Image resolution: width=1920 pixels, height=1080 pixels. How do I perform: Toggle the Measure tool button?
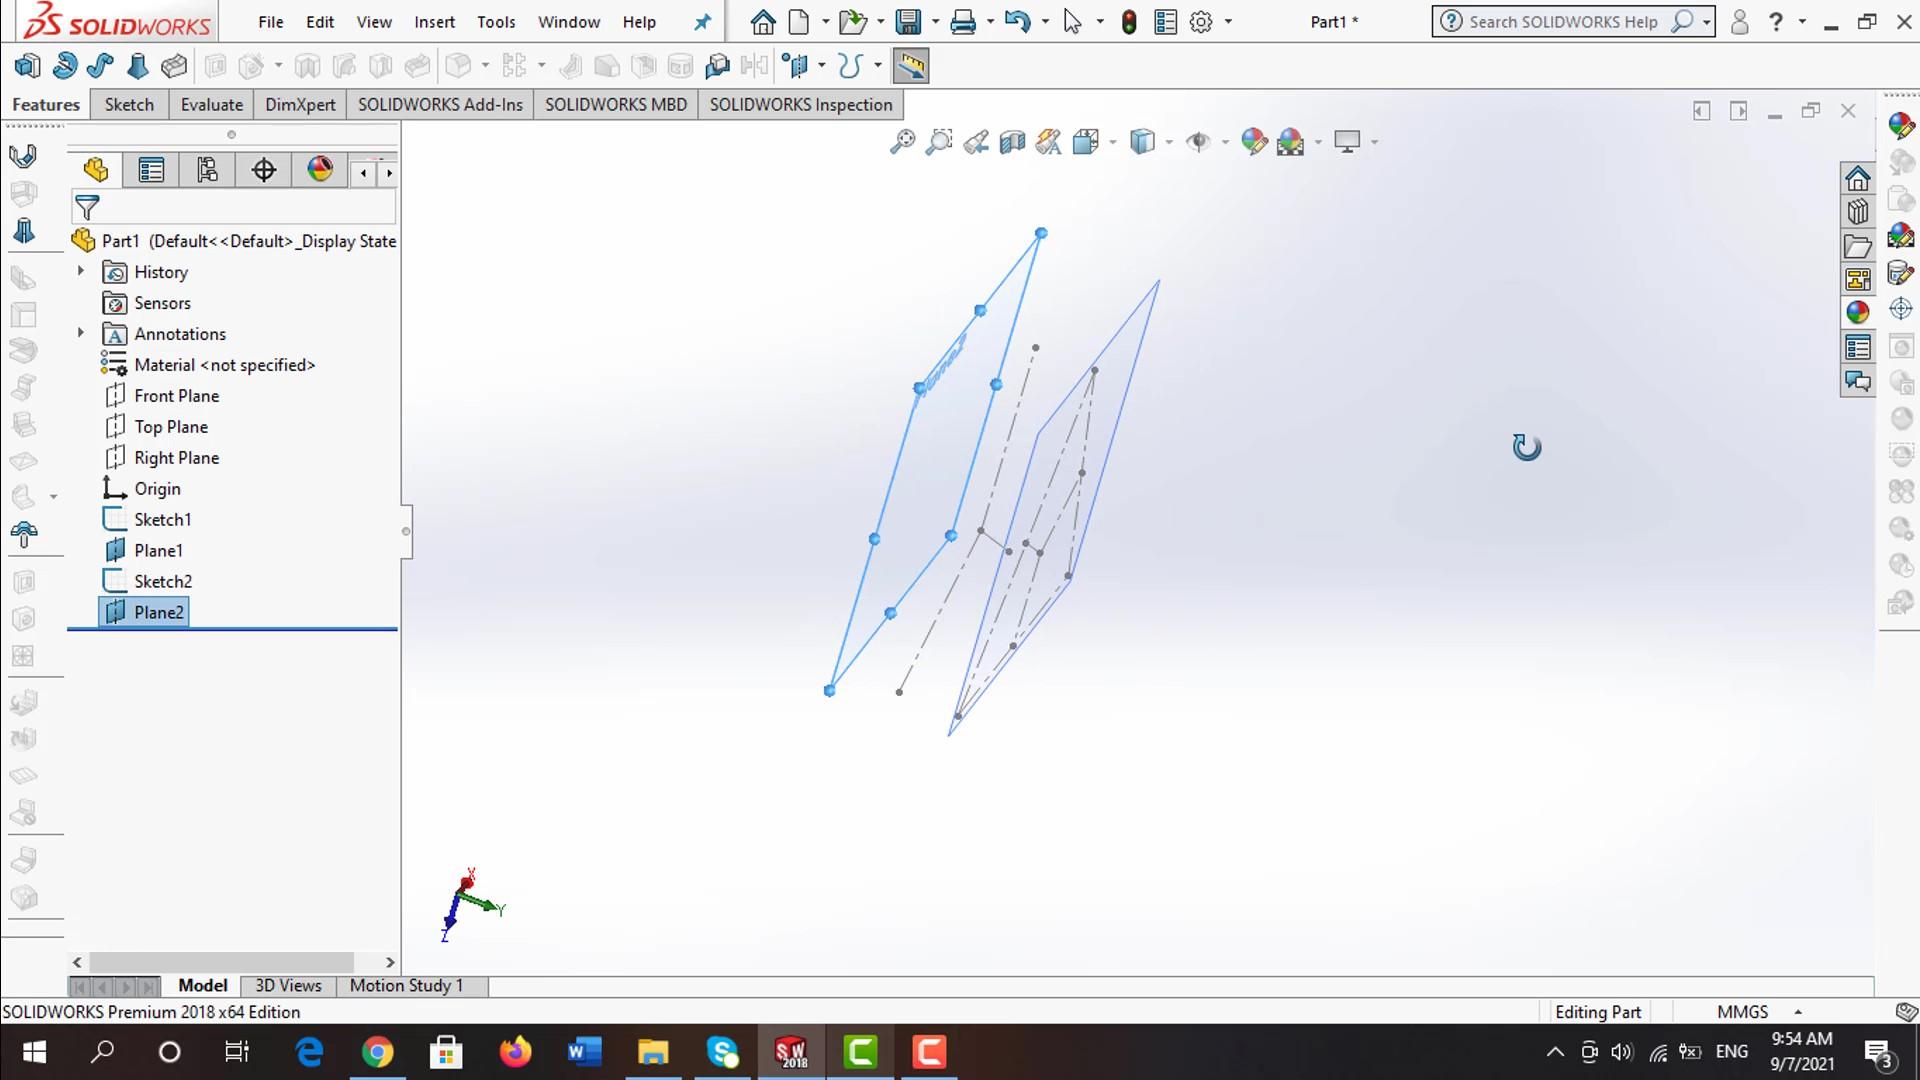[x=910, y=66]
